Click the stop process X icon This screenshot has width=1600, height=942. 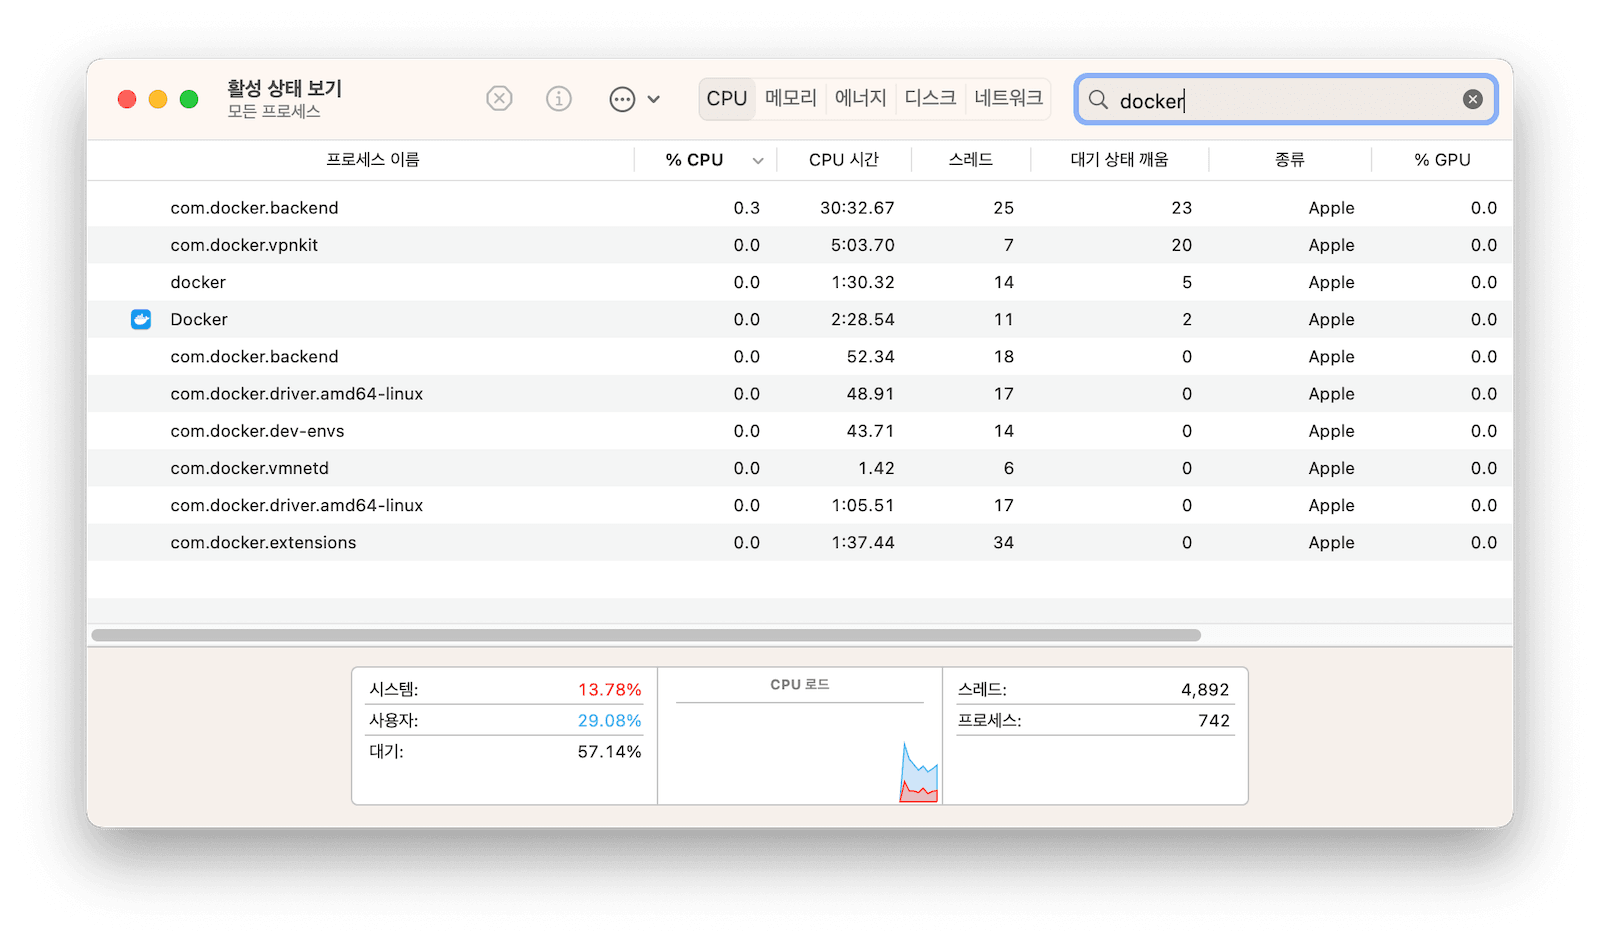(x=499, y=98)
